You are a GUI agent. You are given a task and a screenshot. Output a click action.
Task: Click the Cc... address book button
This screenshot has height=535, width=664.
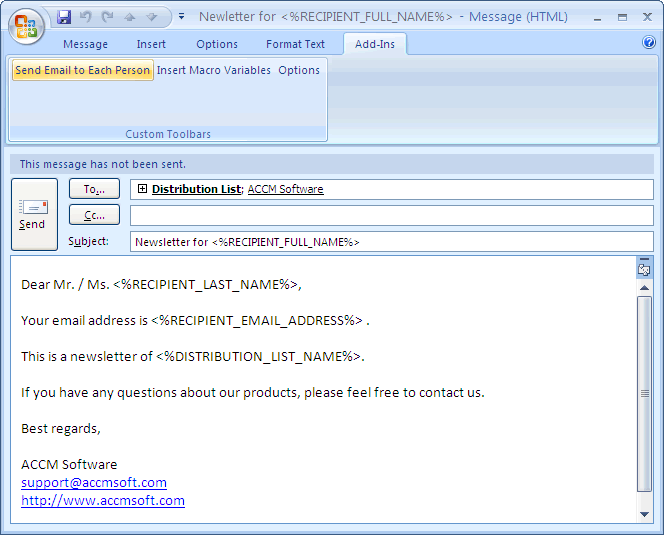tap(94, 215)
